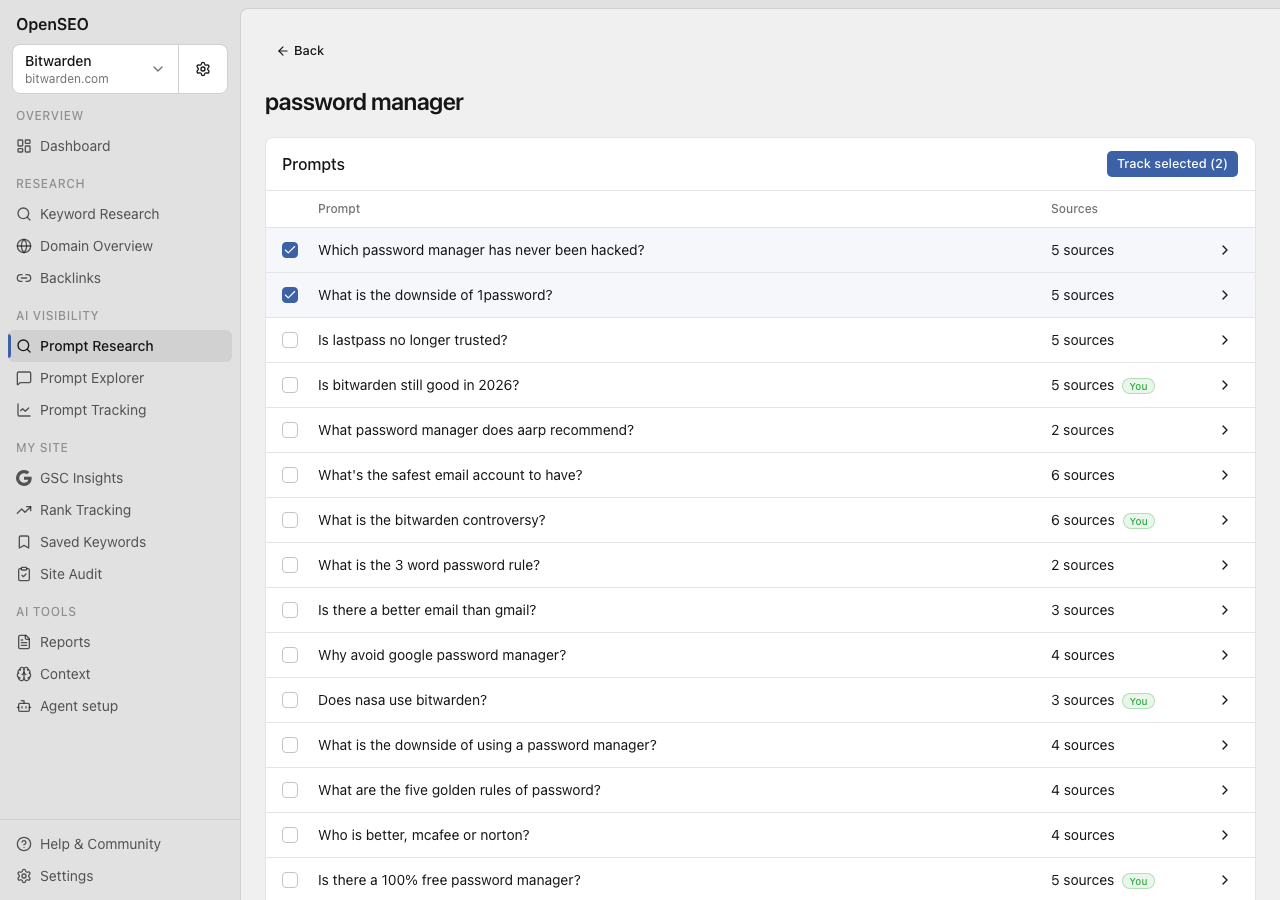
Task: Open the Help & Community link text
Action: [x=100, y=844]
